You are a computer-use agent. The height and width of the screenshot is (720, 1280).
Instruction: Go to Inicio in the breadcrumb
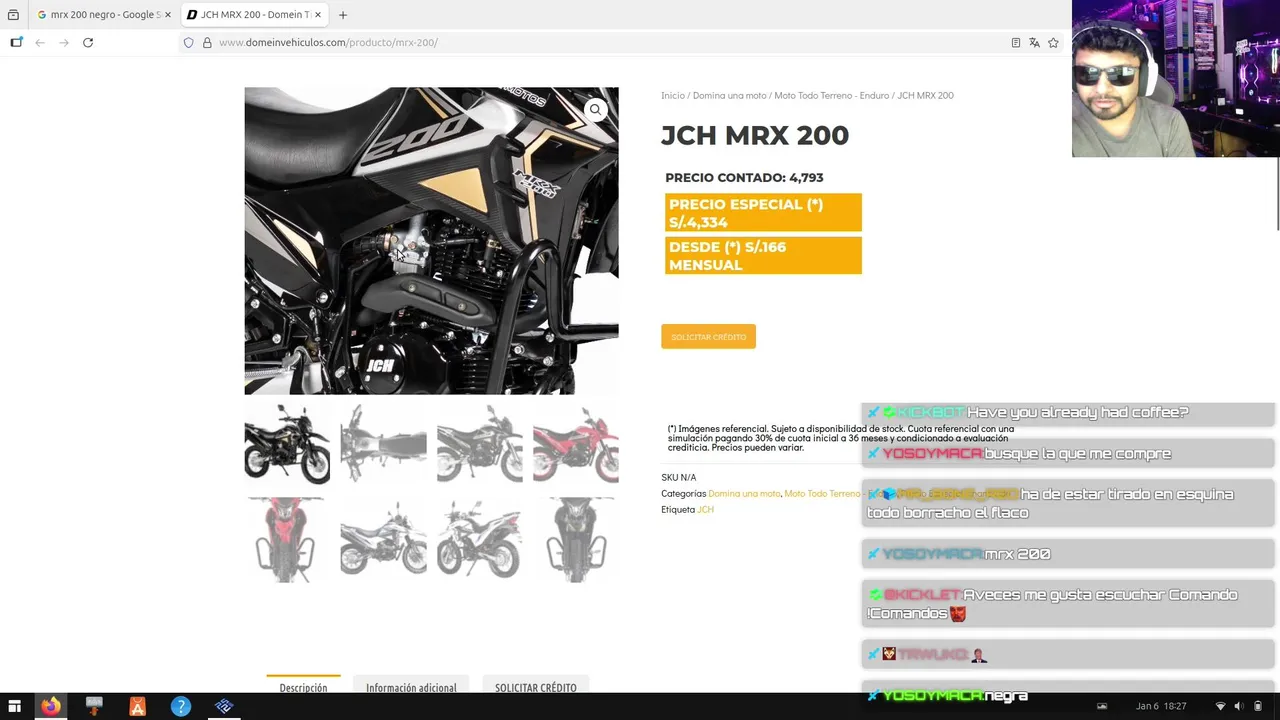tap(673, 96)
